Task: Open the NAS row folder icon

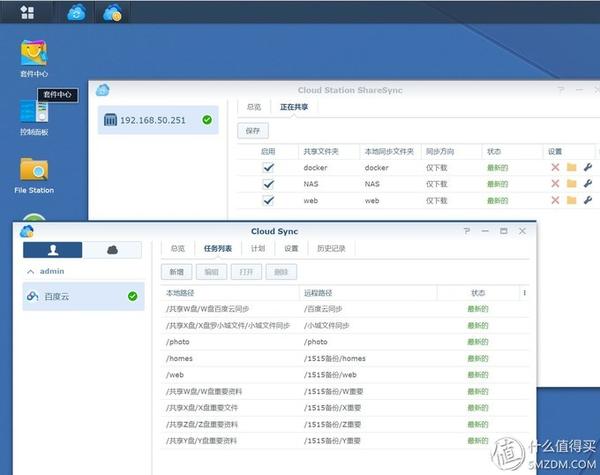Action: click(x=572, y=184)
